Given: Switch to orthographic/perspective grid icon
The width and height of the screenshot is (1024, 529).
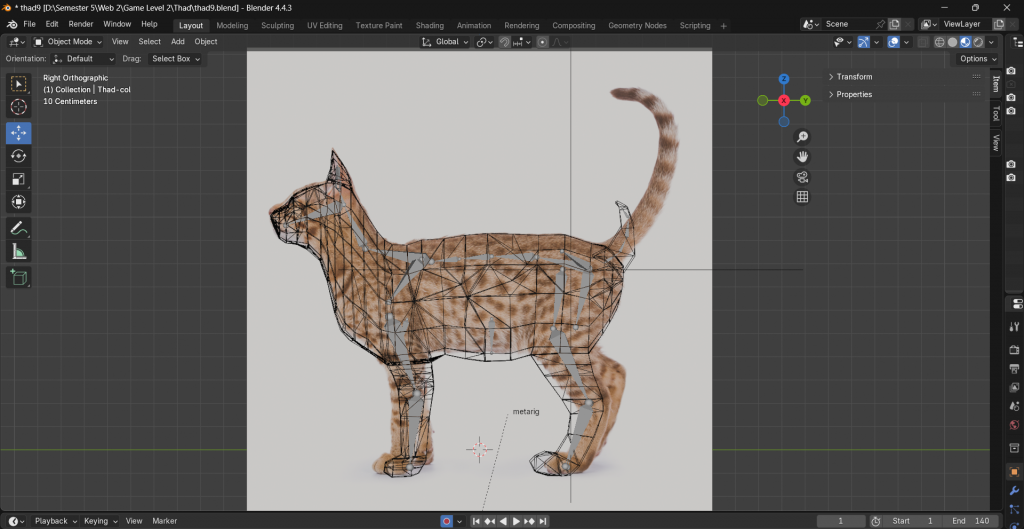Looking at the screenshot, I should click(802, 197).
